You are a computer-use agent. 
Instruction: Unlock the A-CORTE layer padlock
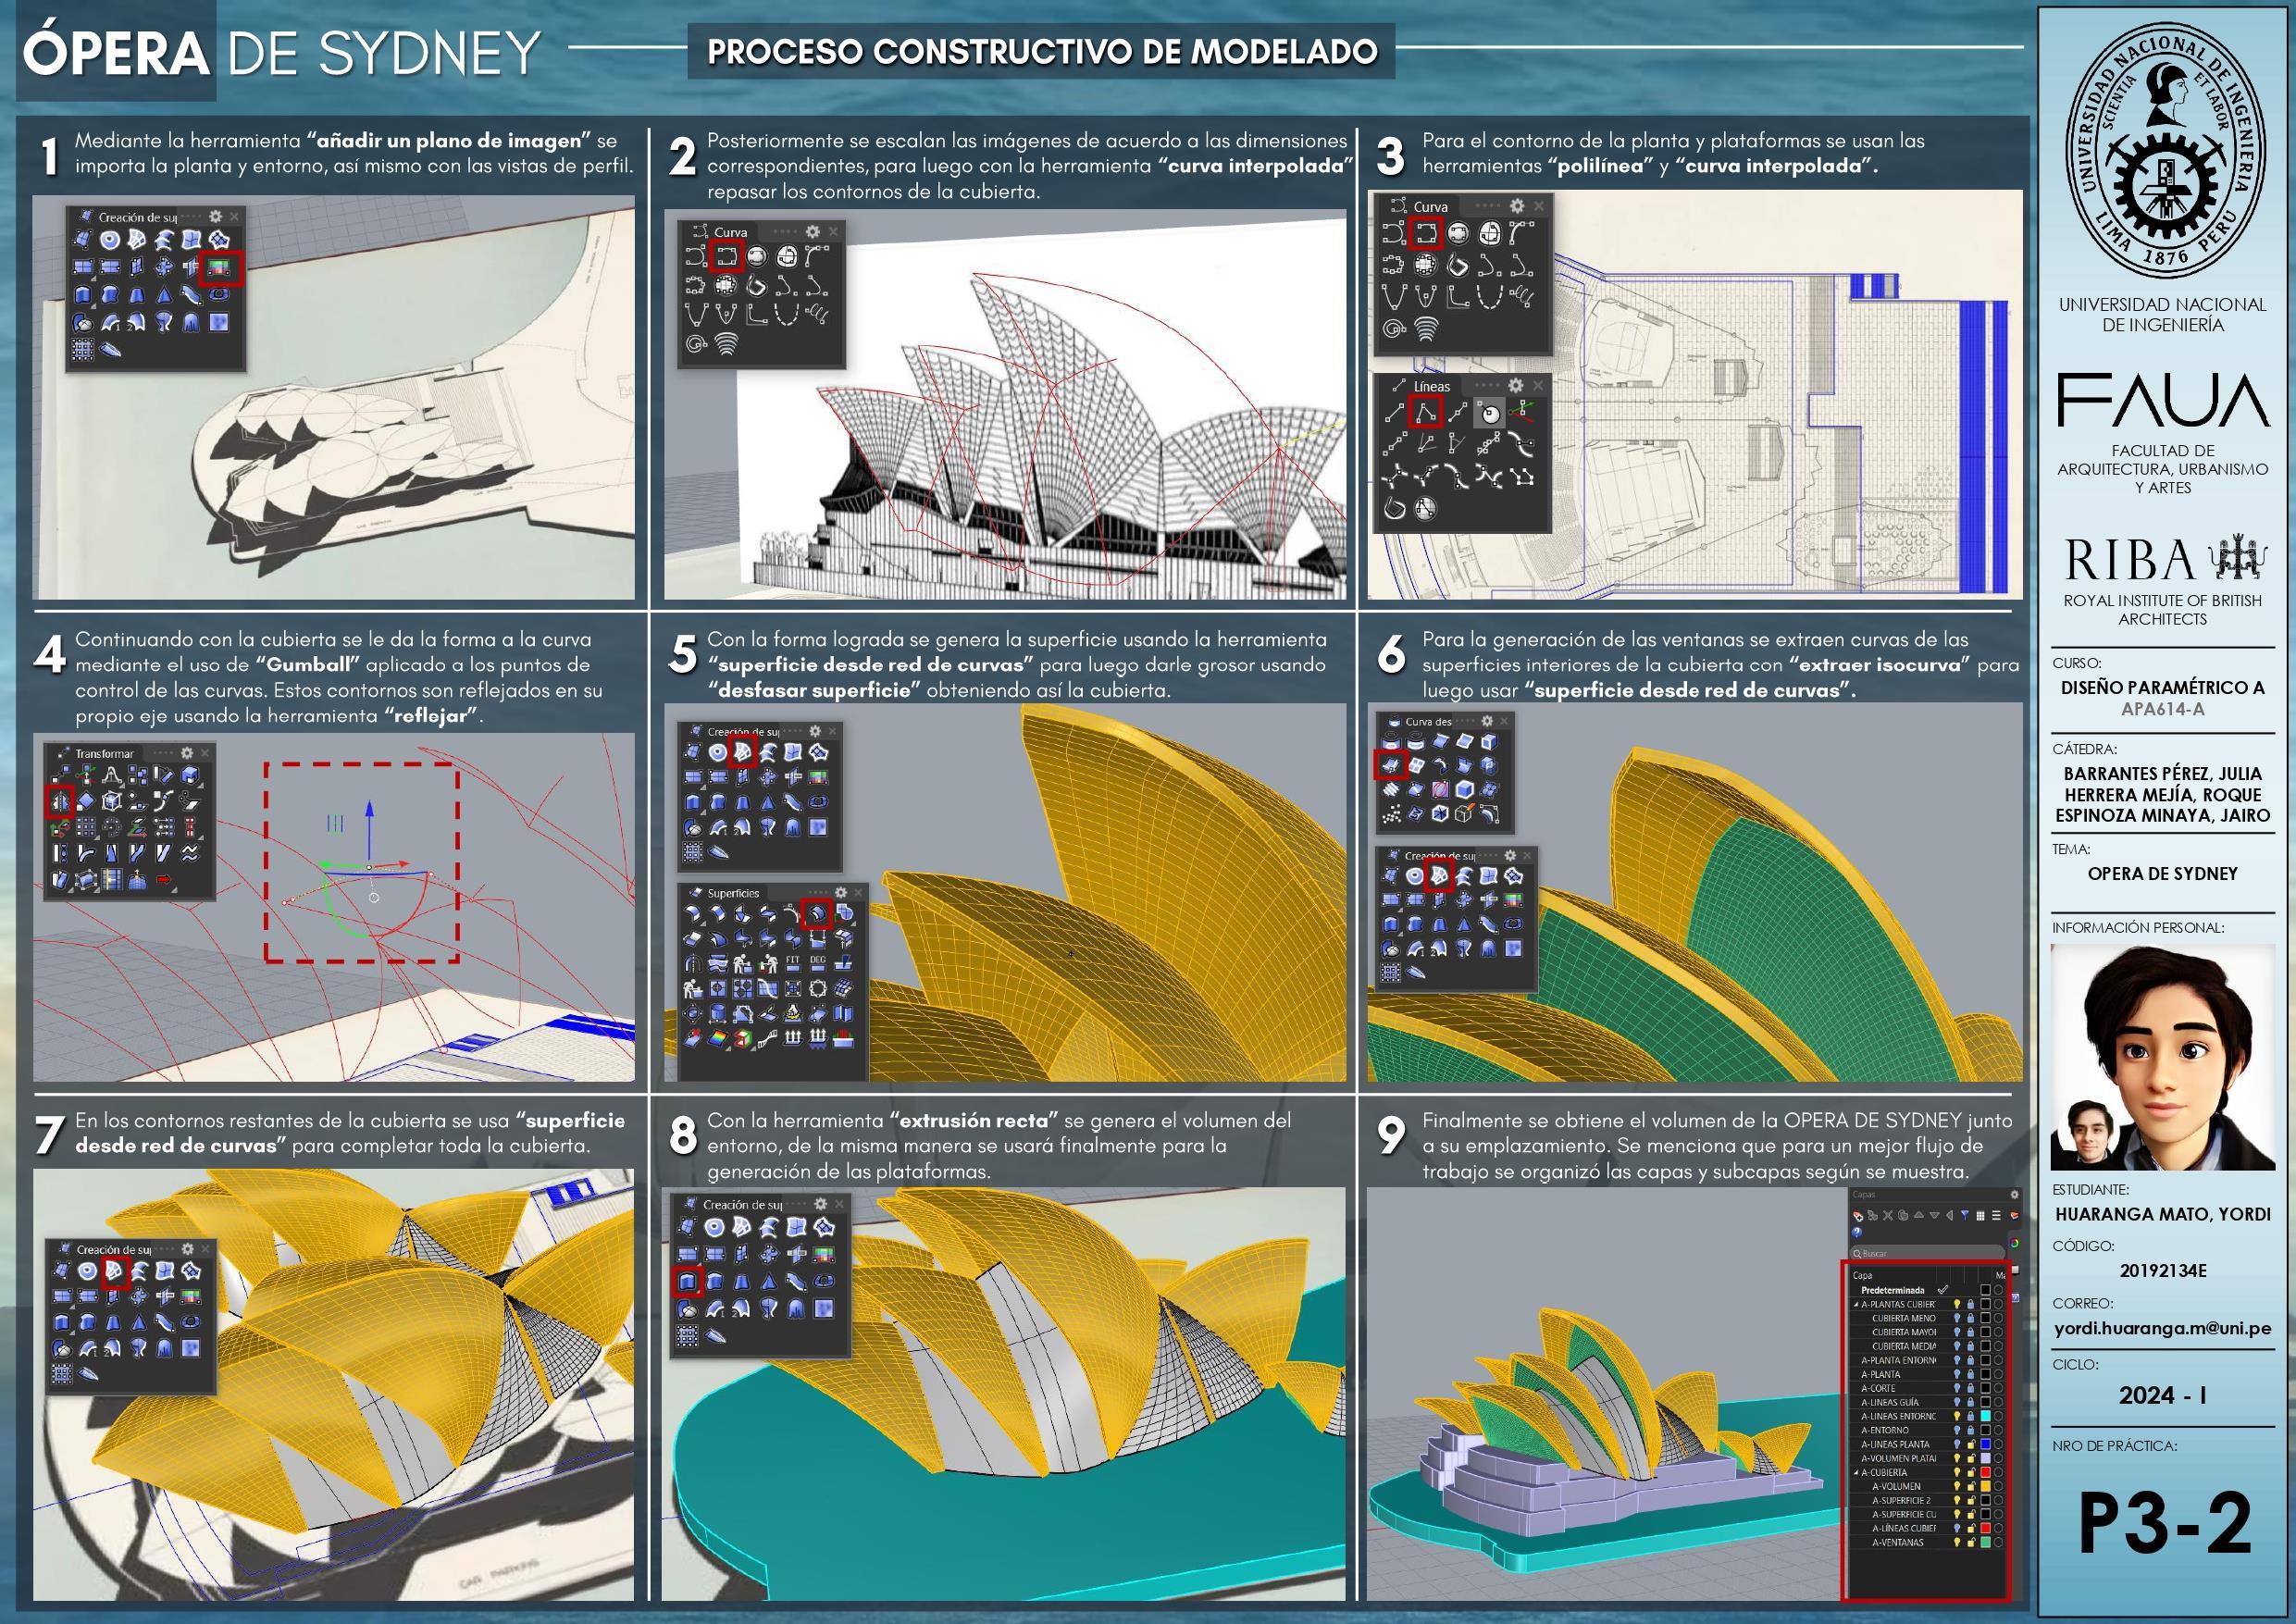pos(1971,1388)
